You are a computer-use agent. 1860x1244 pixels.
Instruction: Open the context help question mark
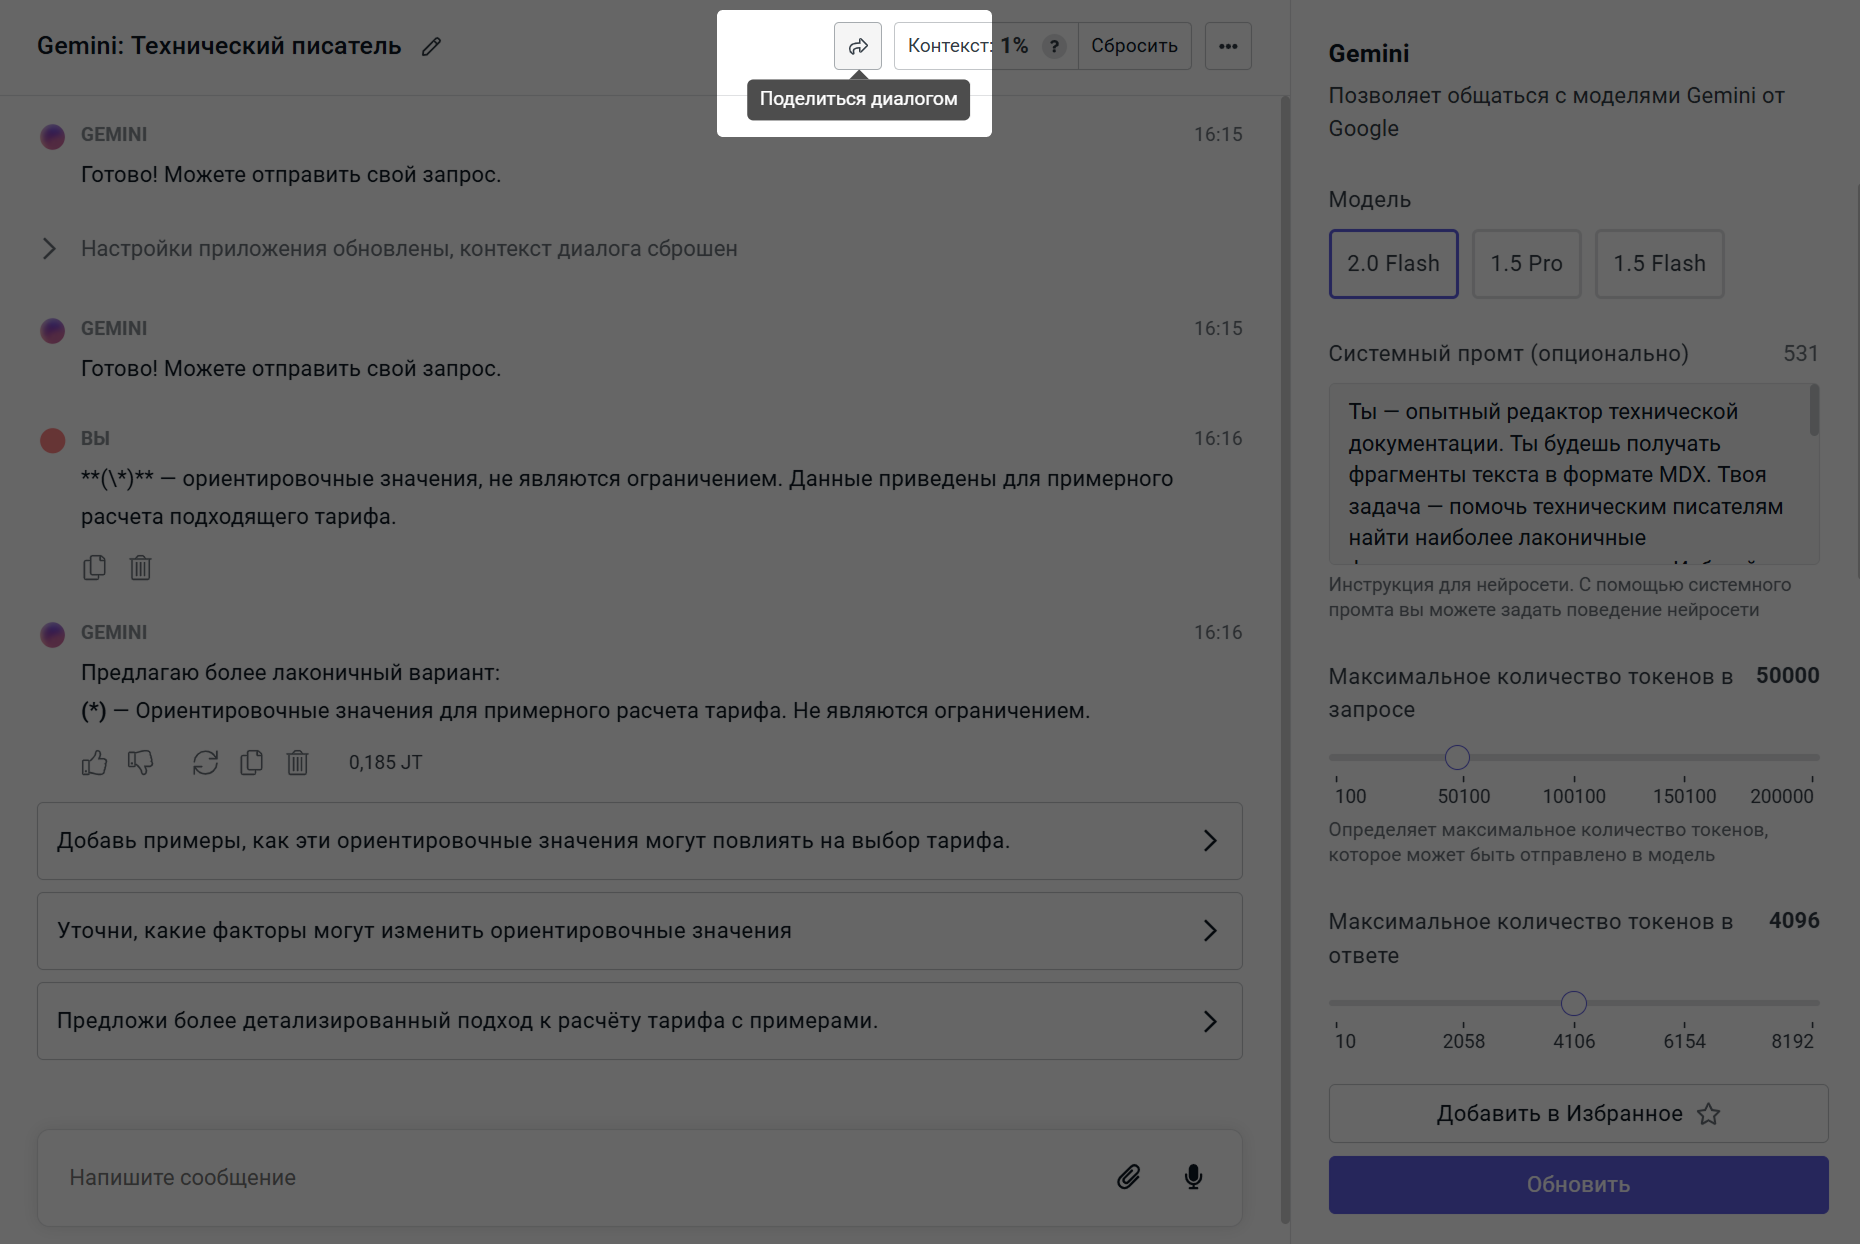pos(1054,46)
